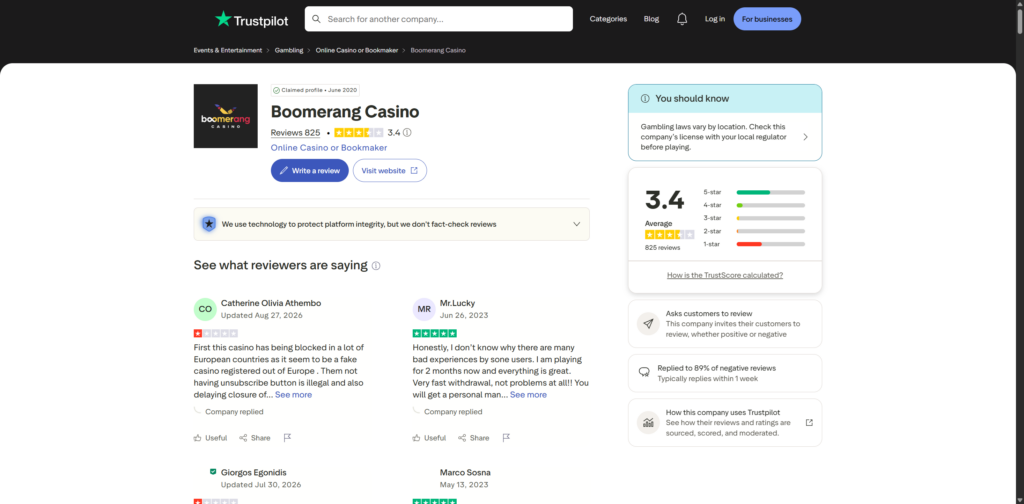Click reviewer name Giorgos Egonidis
1024x504 pixels.
(x=253, y=472)
